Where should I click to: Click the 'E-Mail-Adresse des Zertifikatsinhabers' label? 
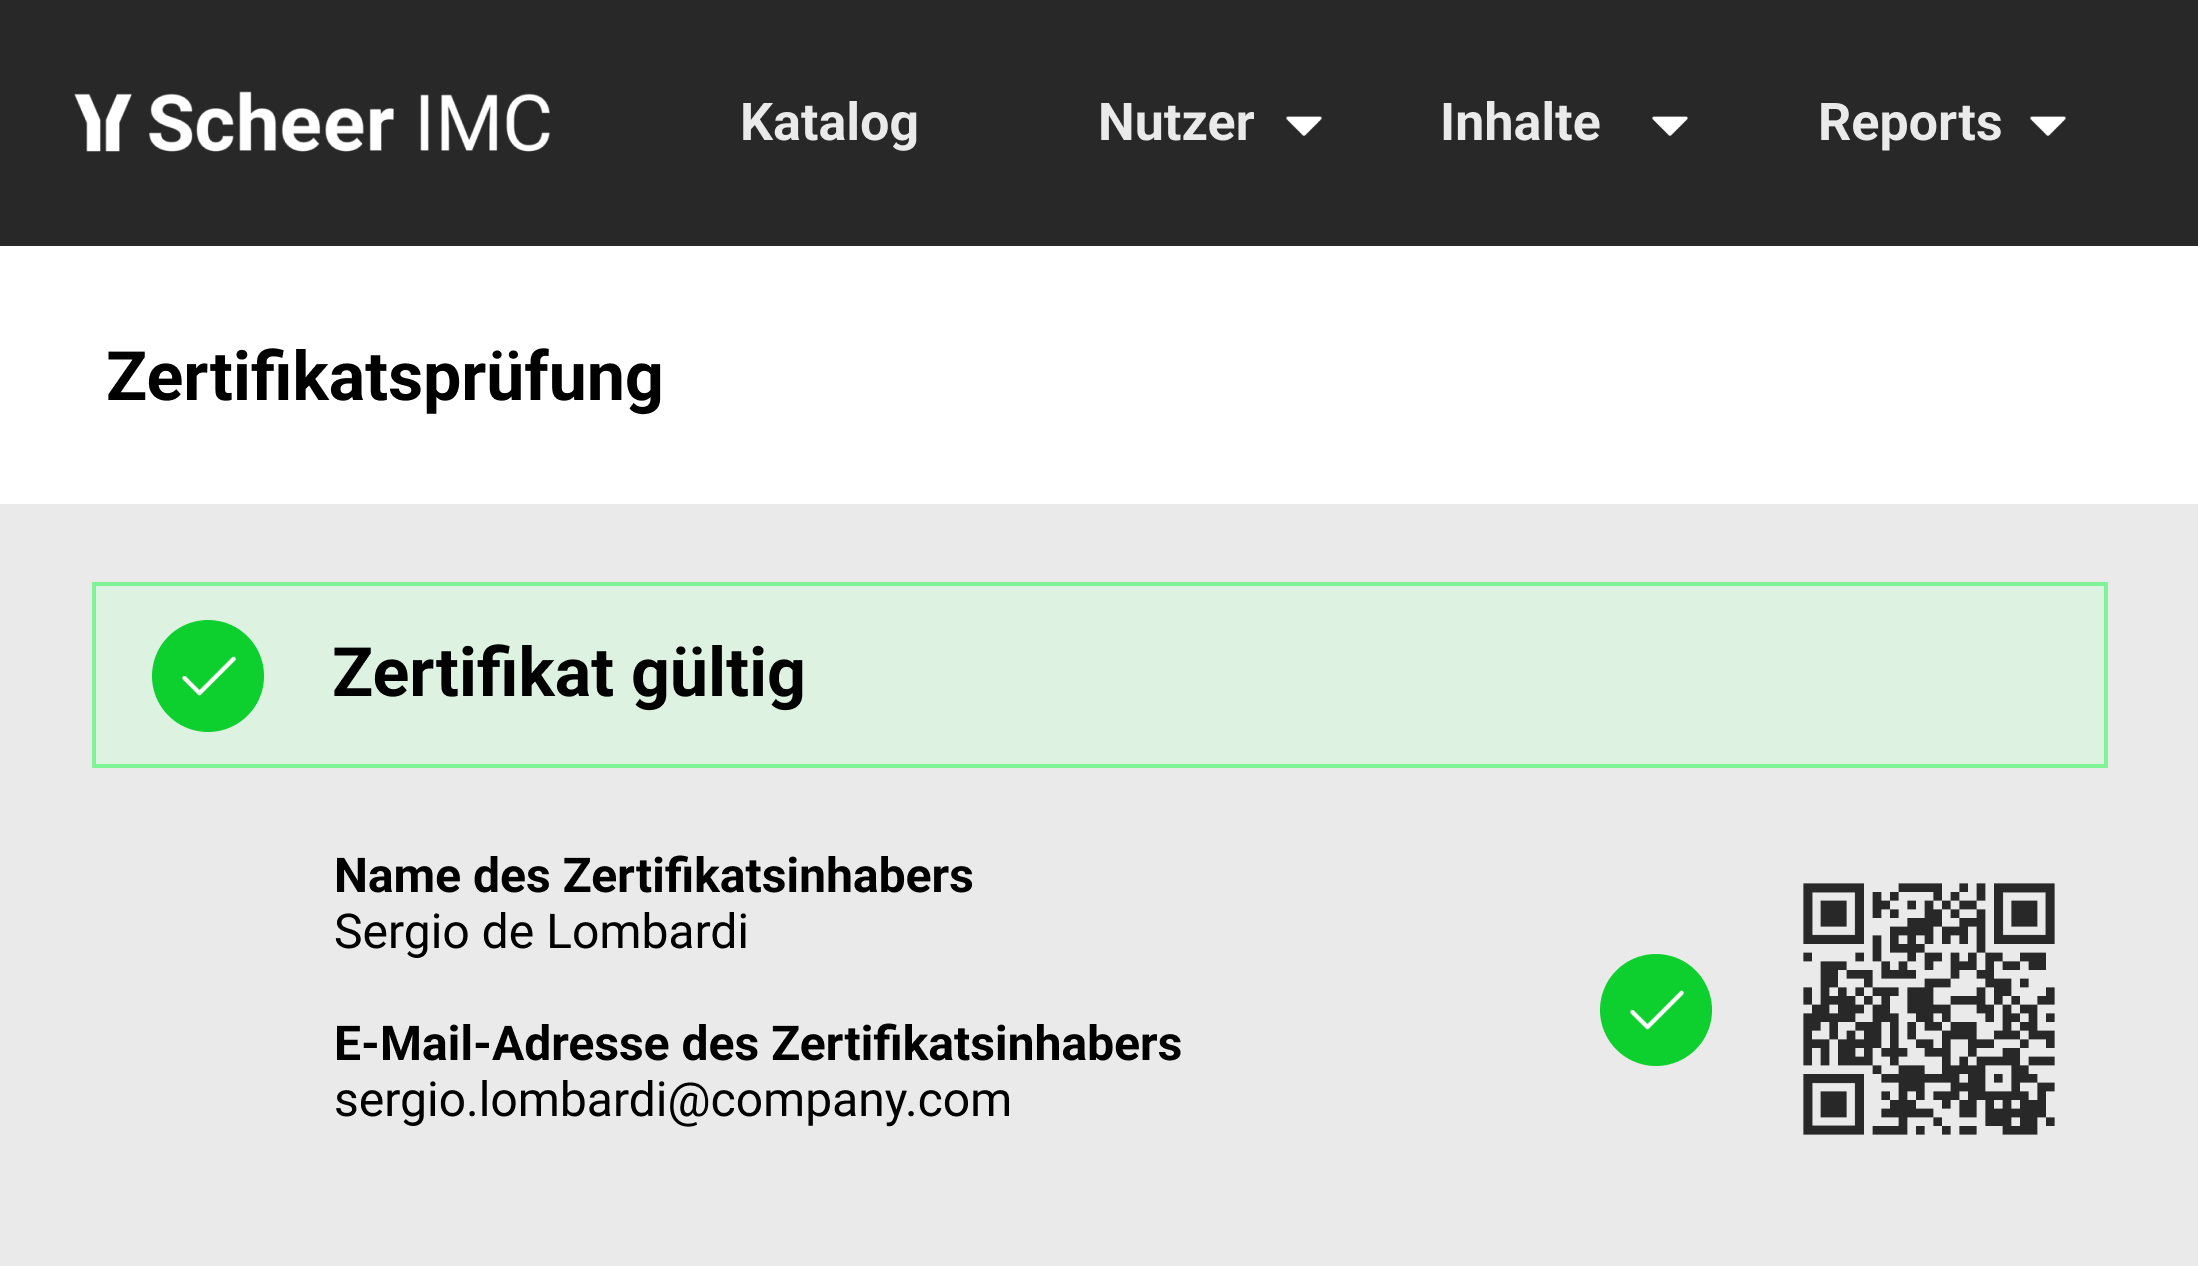point(757,1044)
